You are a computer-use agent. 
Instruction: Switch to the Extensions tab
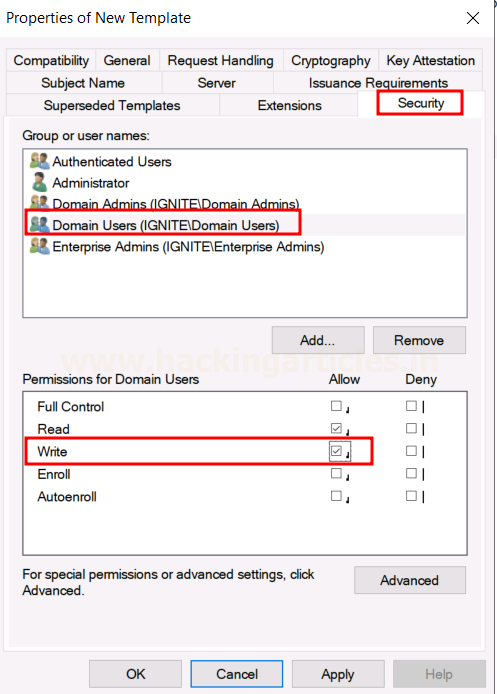click(x=289, y=105)
